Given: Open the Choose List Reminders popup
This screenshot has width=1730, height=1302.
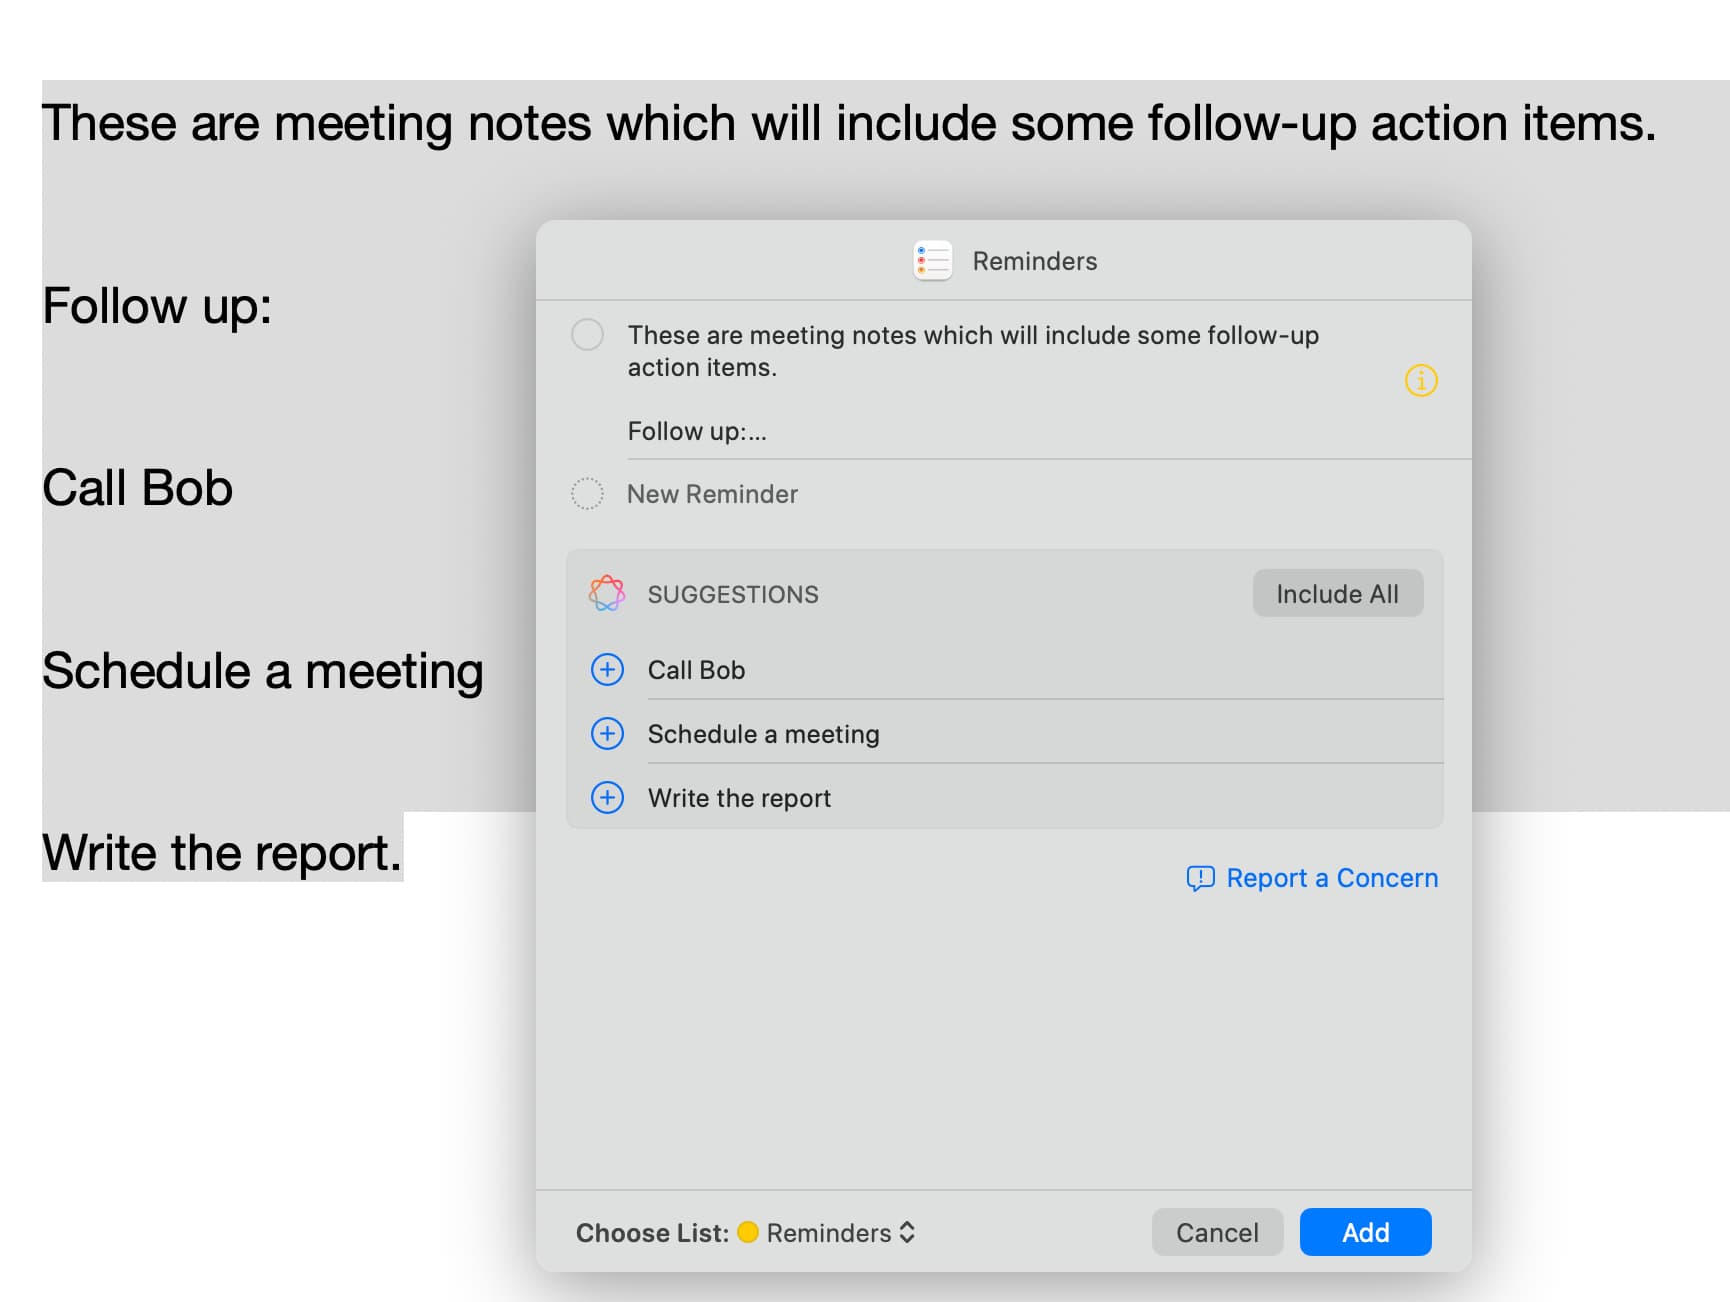Looking at the screenshot, I should [x=828, y=1233].
